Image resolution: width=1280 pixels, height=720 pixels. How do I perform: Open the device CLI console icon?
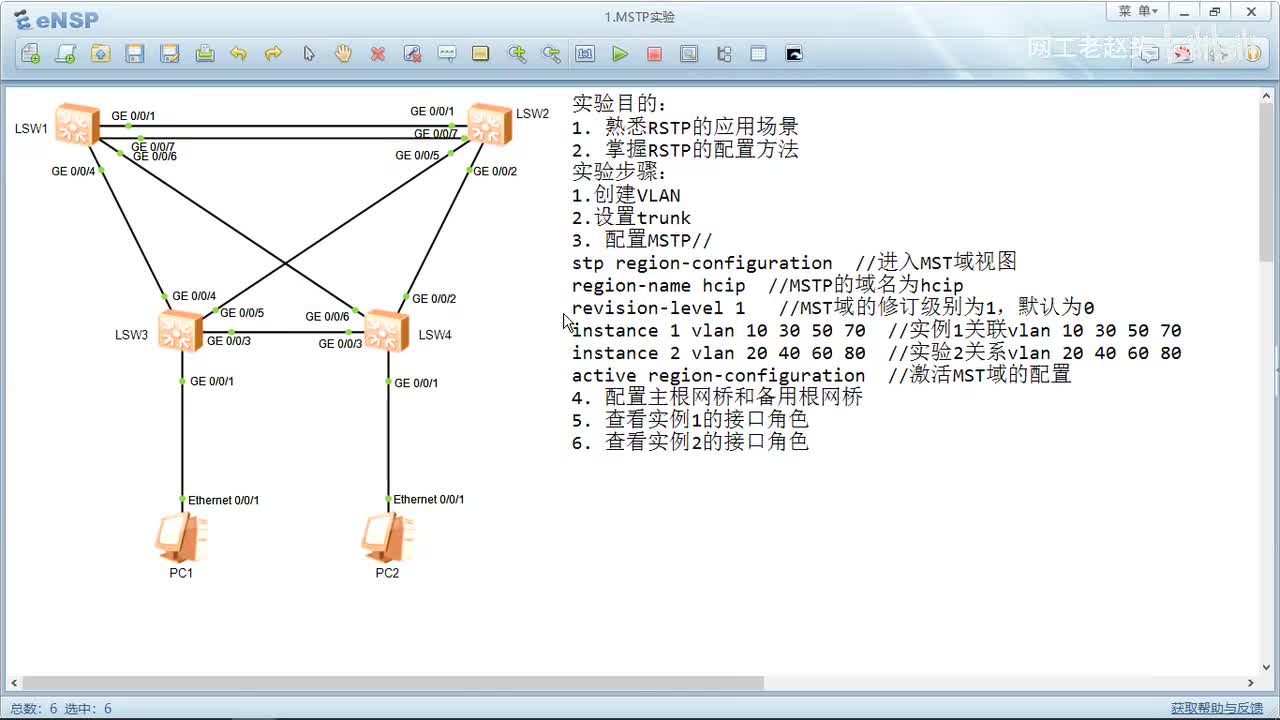click(x=794, y=54)
